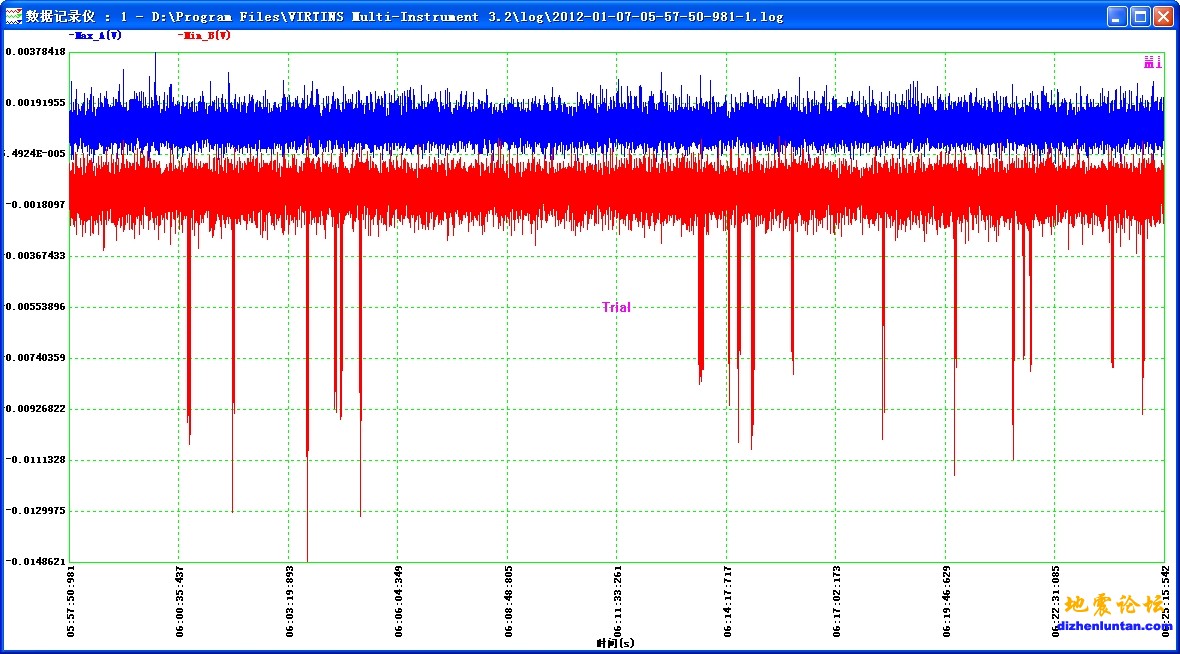Click the data logger window app icon
The width and height of the screenshot is (1180, 654).
(14, 16)
